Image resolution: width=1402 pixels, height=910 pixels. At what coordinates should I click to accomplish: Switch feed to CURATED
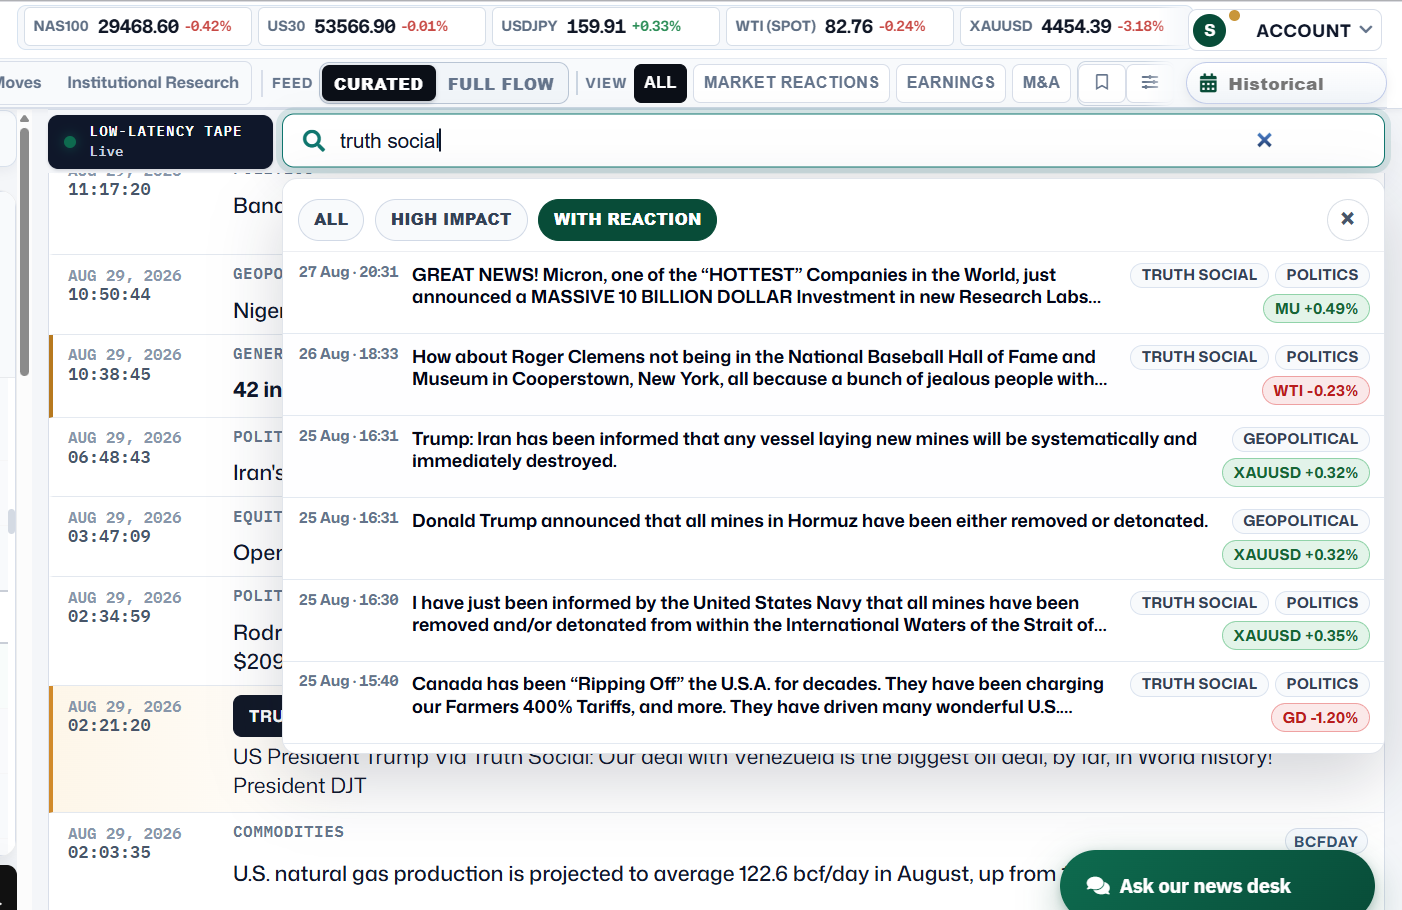[x=379, y=84]
